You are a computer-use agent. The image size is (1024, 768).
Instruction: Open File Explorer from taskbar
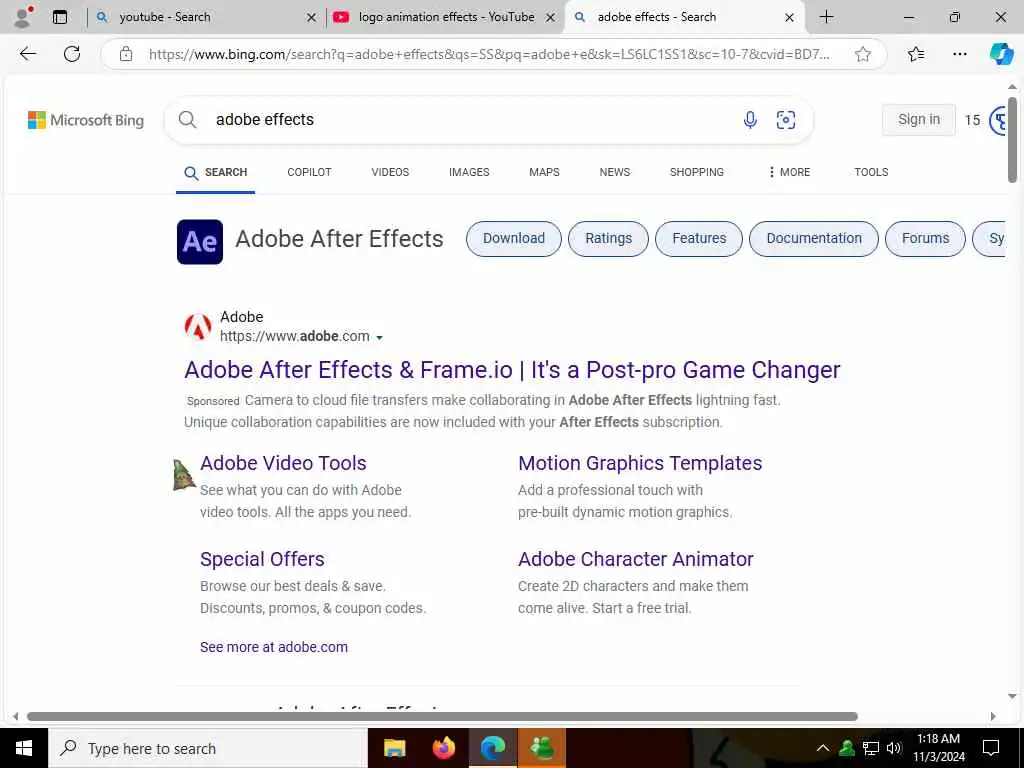pos(394,748)
